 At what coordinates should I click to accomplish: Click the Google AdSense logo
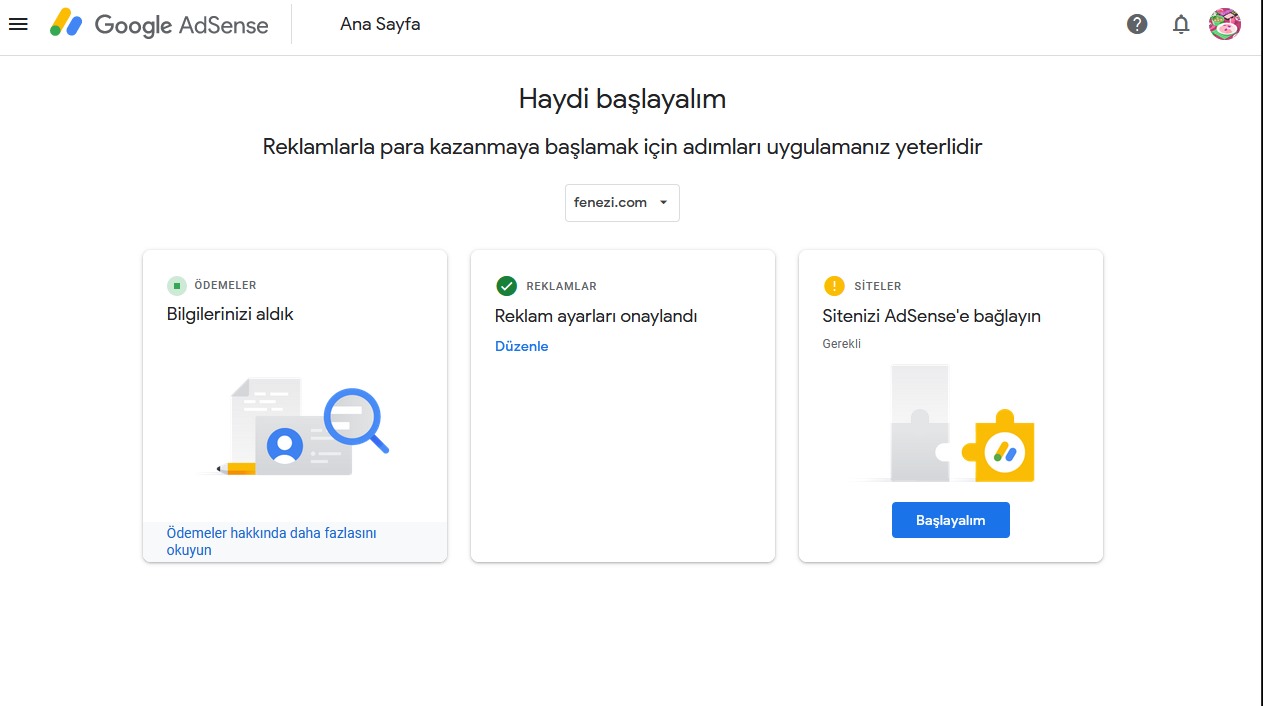click(x=160, y=24)
